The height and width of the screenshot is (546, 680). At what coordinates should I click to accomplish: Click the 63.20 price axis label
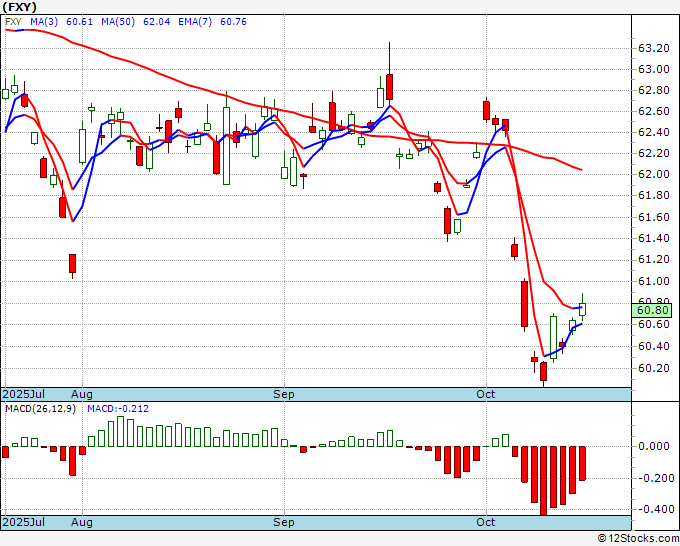click(x=654, y=48)
